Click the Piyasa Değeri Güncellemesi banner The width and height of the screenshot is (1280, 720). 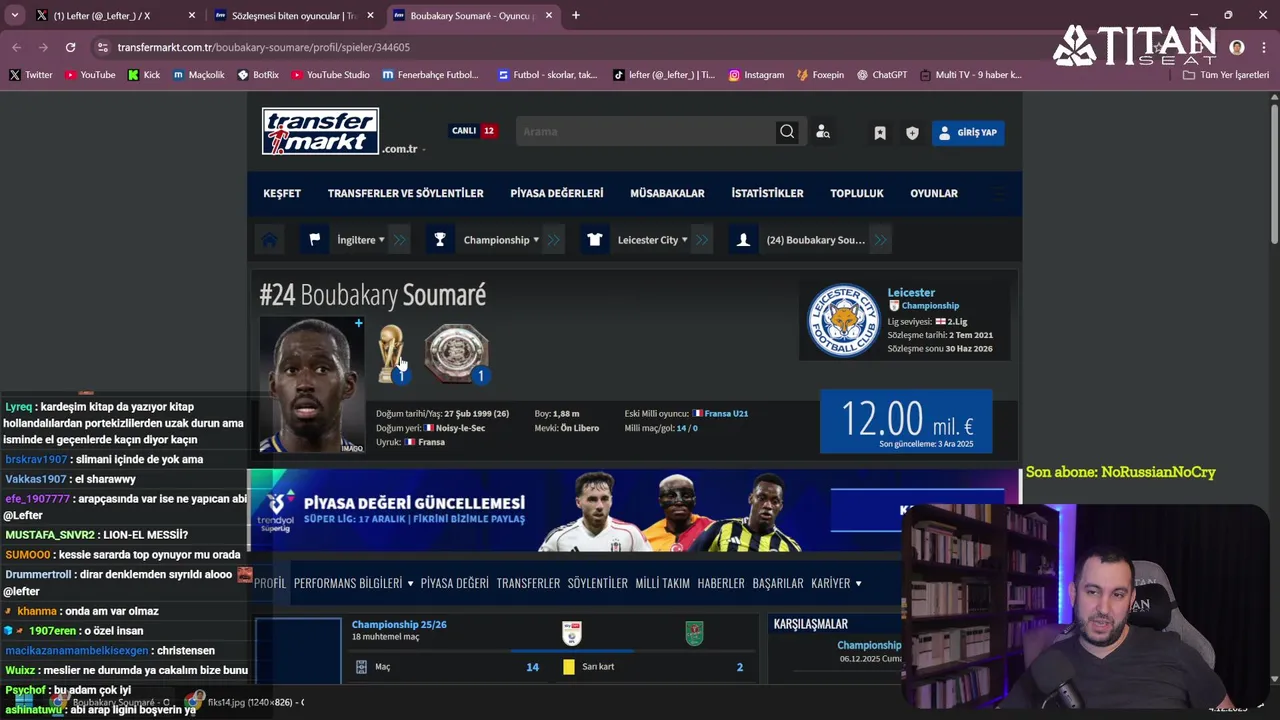coord(633,510)
